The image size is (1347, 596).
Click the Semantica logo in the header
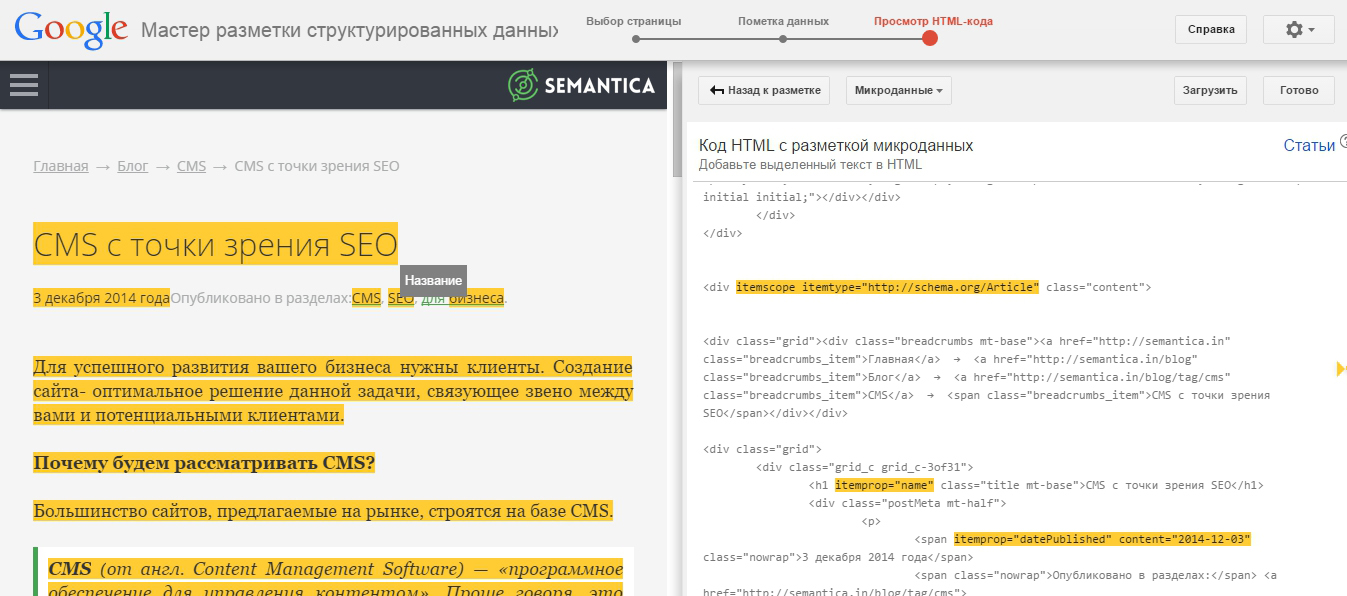(x=581, y=86)
